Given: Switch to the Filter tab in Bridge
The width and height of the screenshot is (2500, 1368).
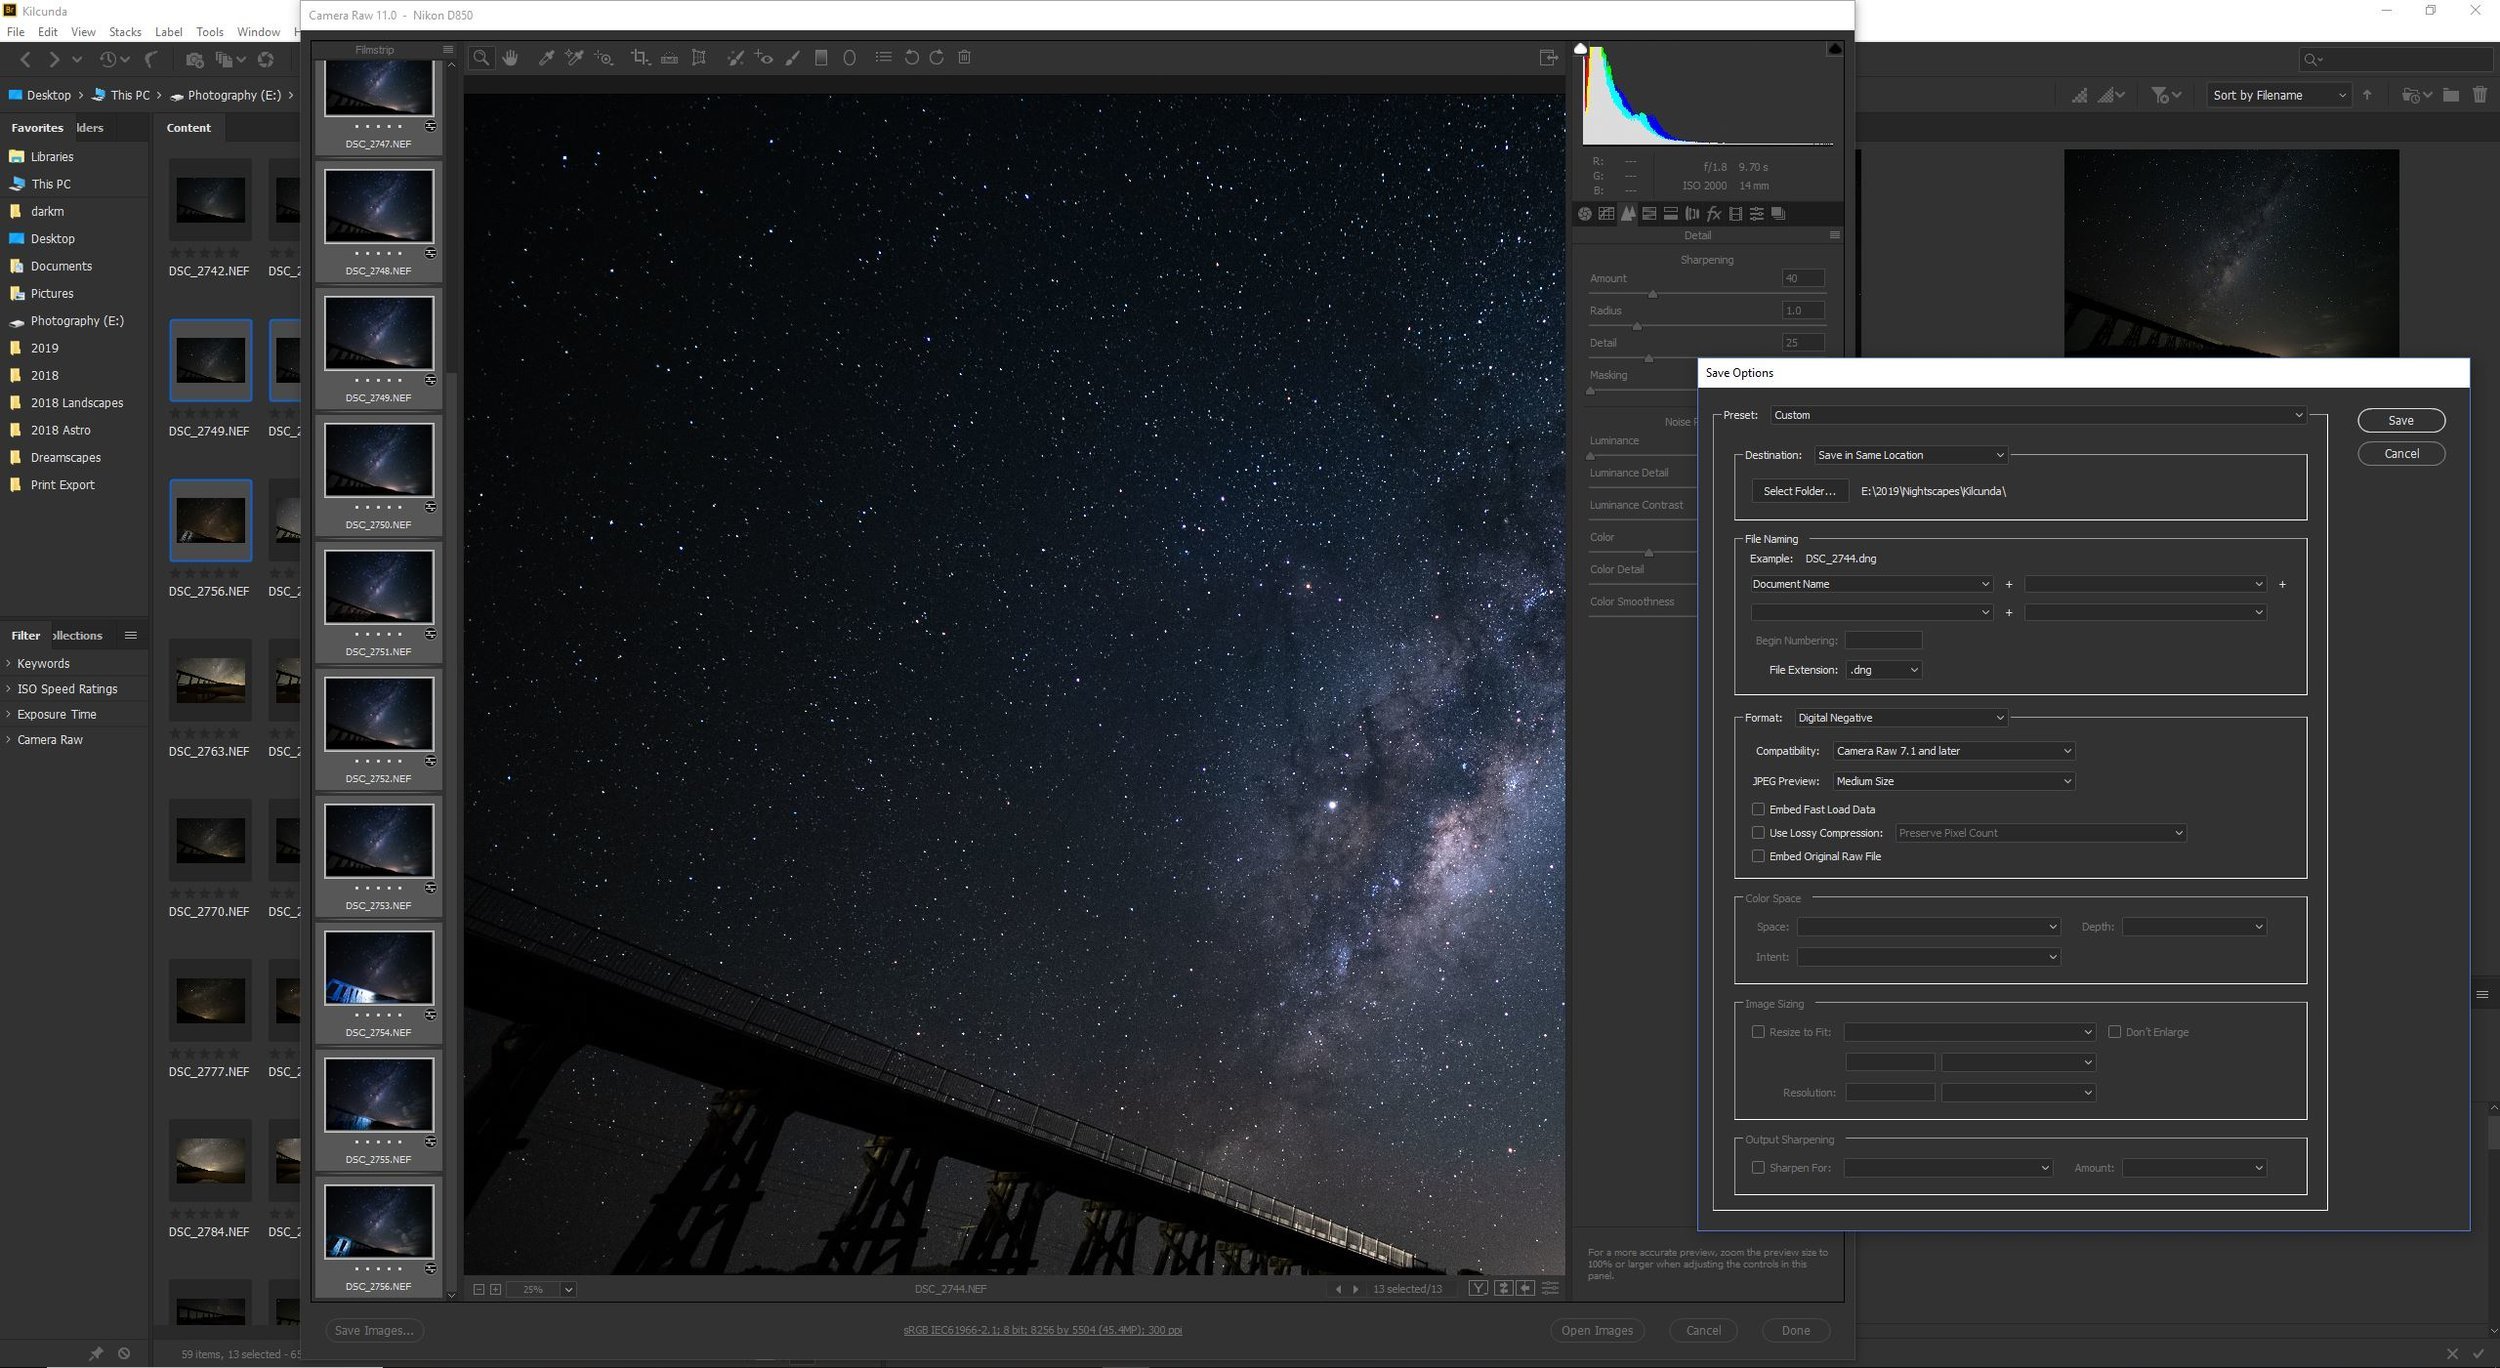Looking at the screenshot, I should tap(25, 635).
